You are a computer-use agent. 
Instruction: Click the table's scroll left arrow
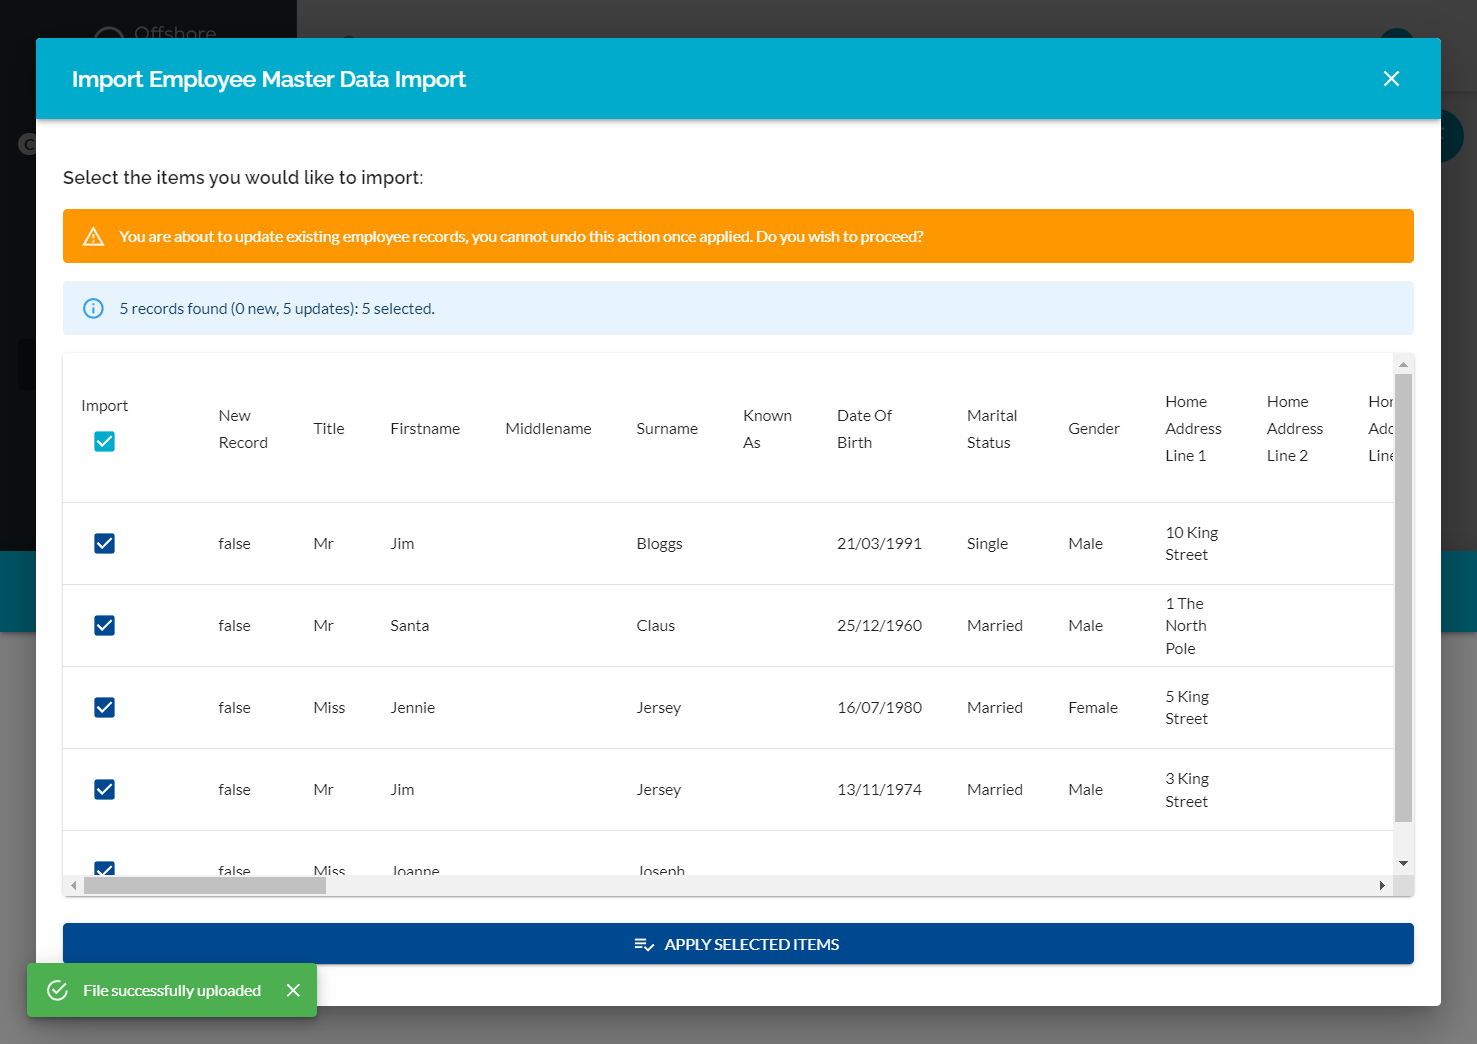73,886
